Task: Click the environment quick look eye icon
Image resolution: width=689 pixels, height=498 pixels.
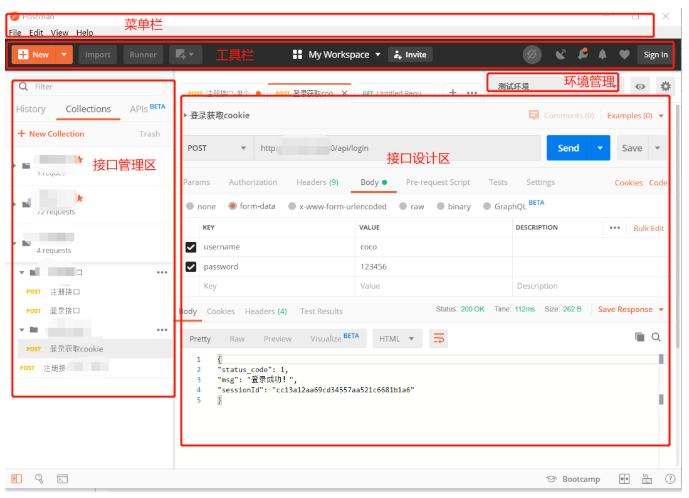Action: pyautogui.click(x=641, y=87)
